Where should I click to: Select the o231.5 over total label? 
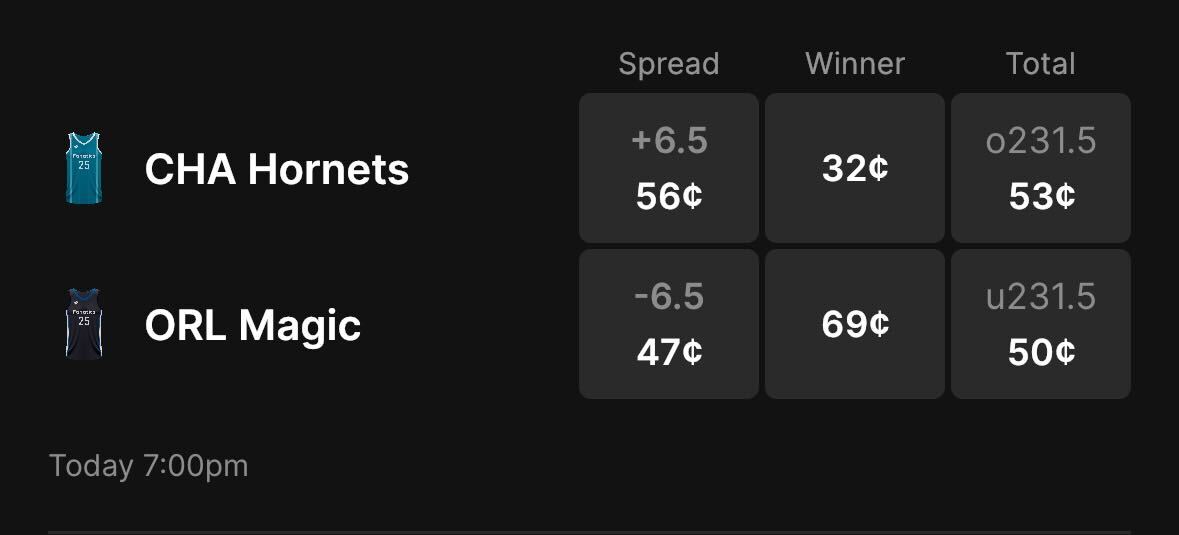coord(1041,141)
